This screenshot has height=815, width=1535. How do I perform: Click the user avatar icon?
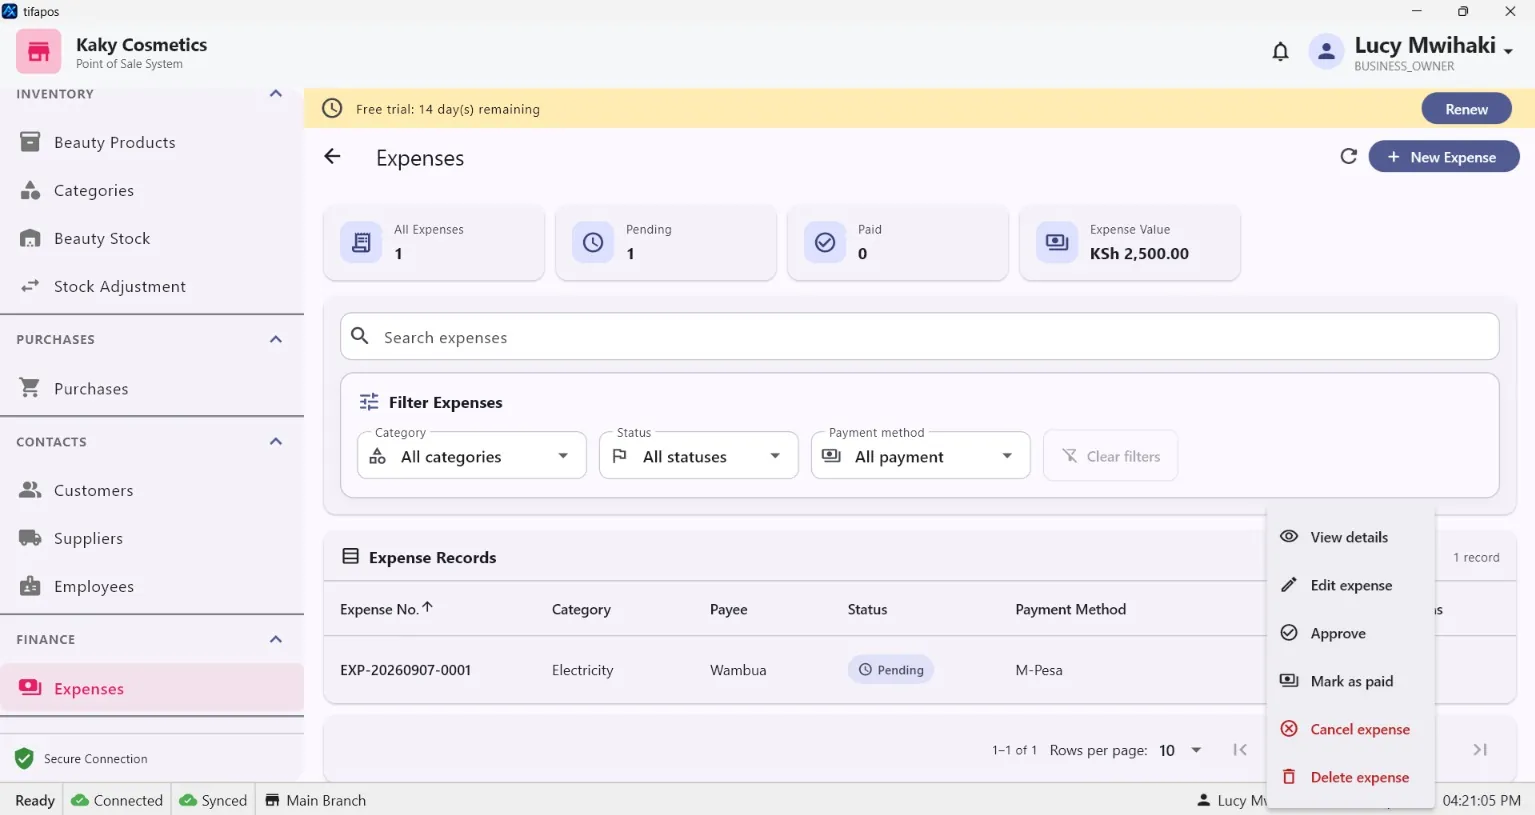pyautogui.click(x=1326, y=51)
